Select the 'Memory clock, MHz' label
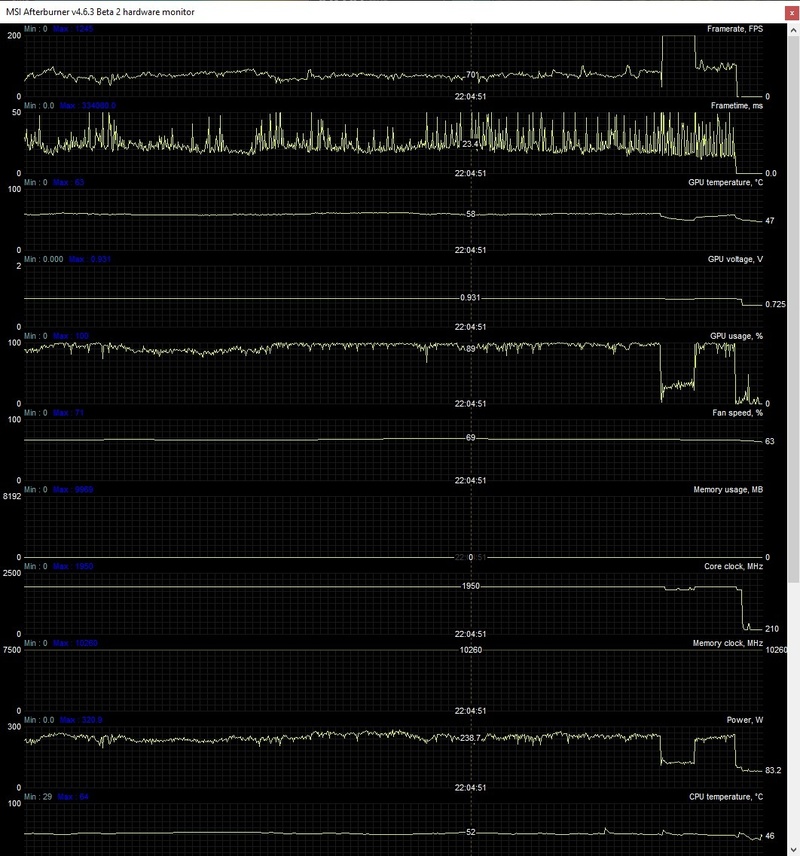Image resolution: width=800 pixels, height=856 pixels. click(727, 643)
